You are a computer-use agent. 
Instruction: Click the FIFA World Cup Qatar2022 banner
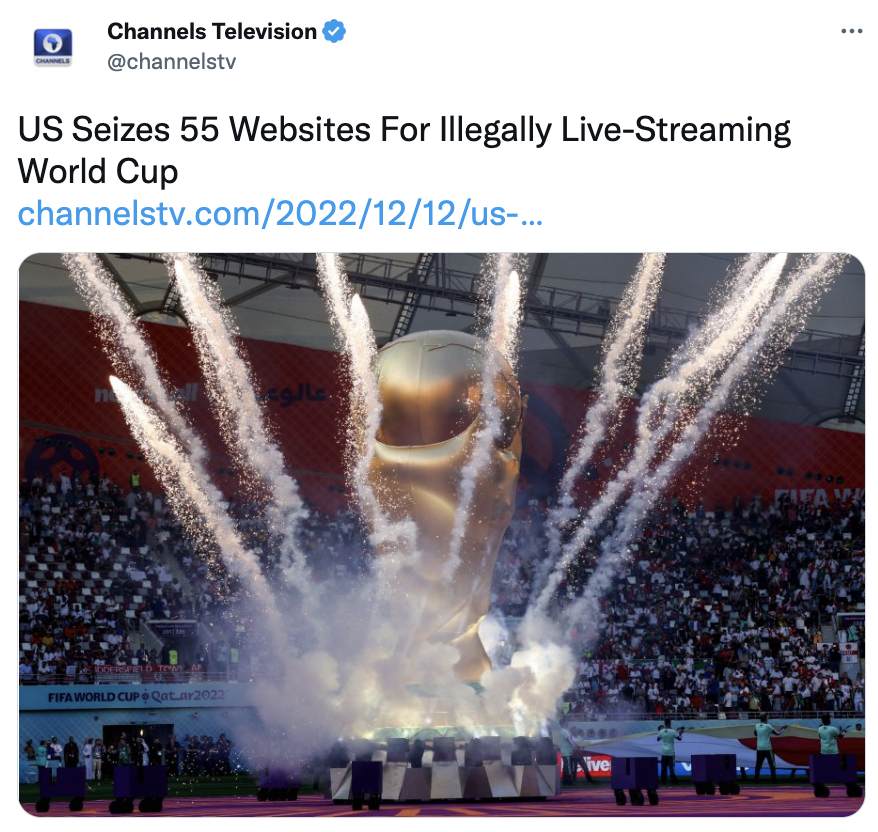136,697
